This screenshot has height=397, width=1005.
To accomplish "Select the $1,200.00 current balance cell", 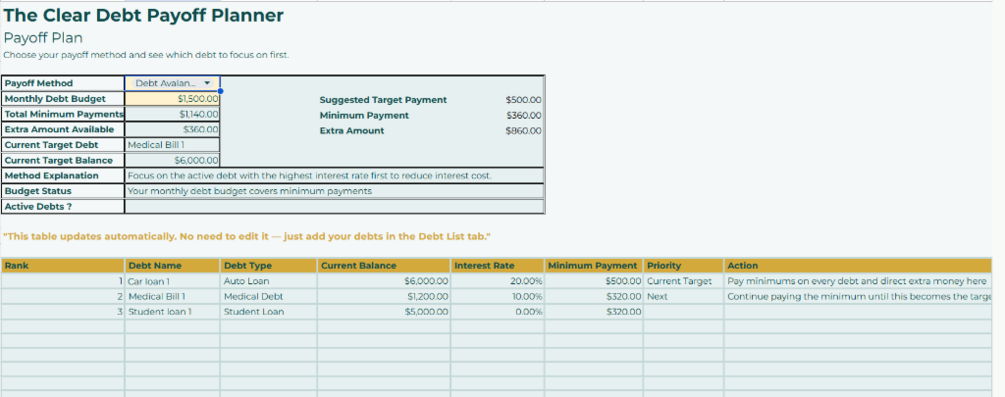I will (384, 296).
